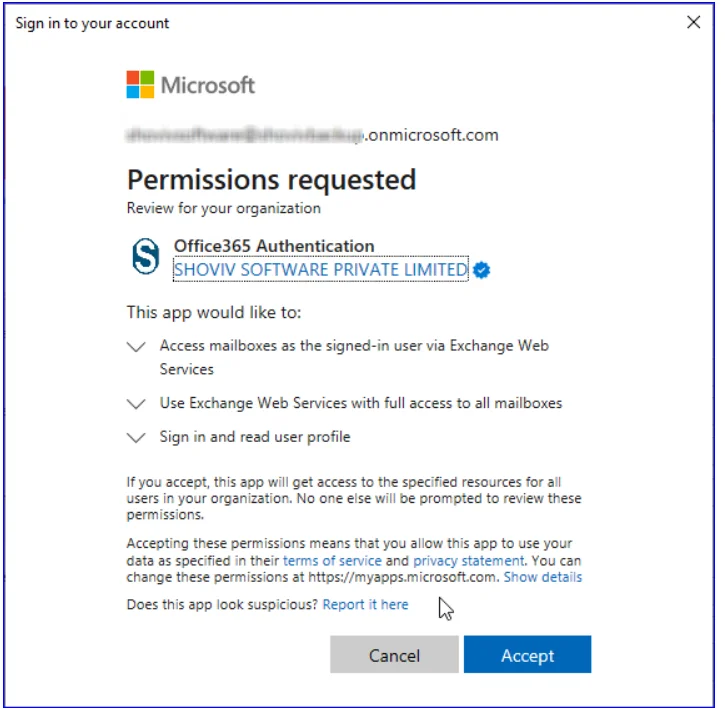This screenshot has width=725, height=709.
Task: Click the Show details link
Action: coord(542,577)
